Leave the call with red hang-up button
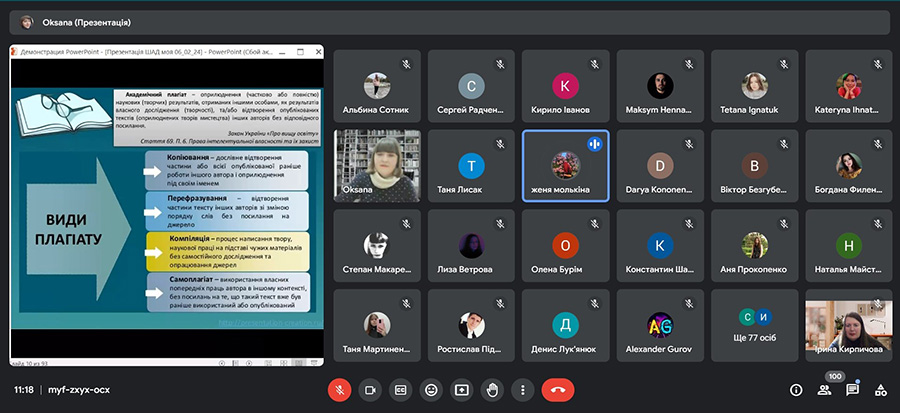Viewport: 900px width, 413px height. [558, 390]
